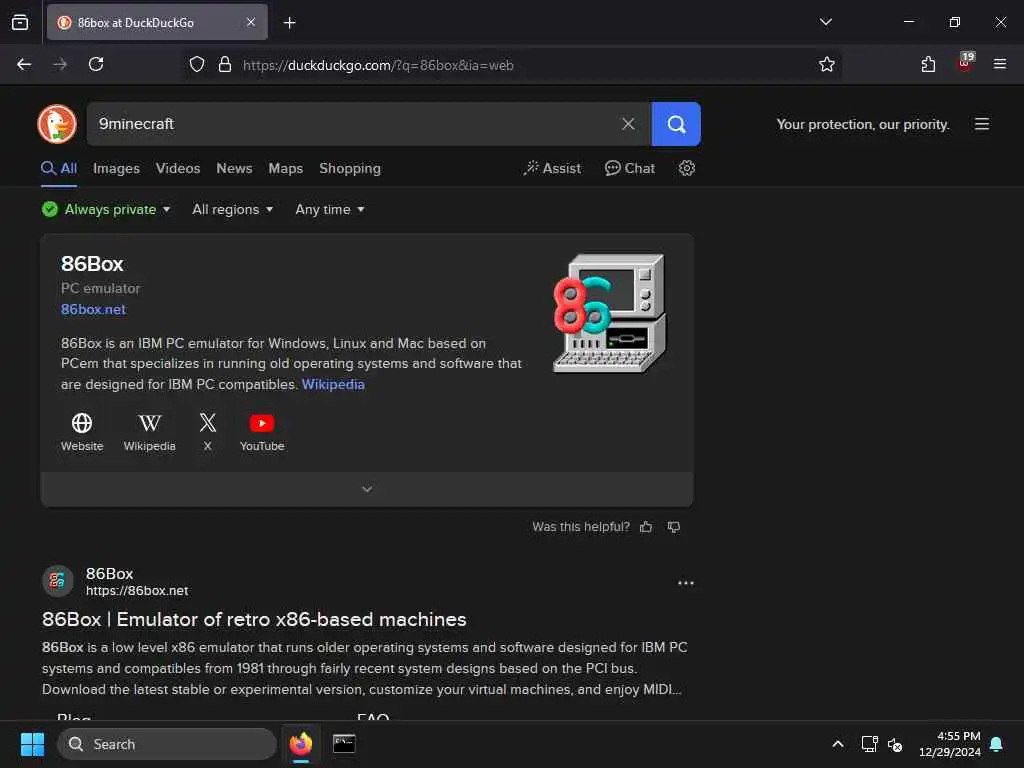
Task: Switch to the Videos tab
Action: click(x=178, y=168)
